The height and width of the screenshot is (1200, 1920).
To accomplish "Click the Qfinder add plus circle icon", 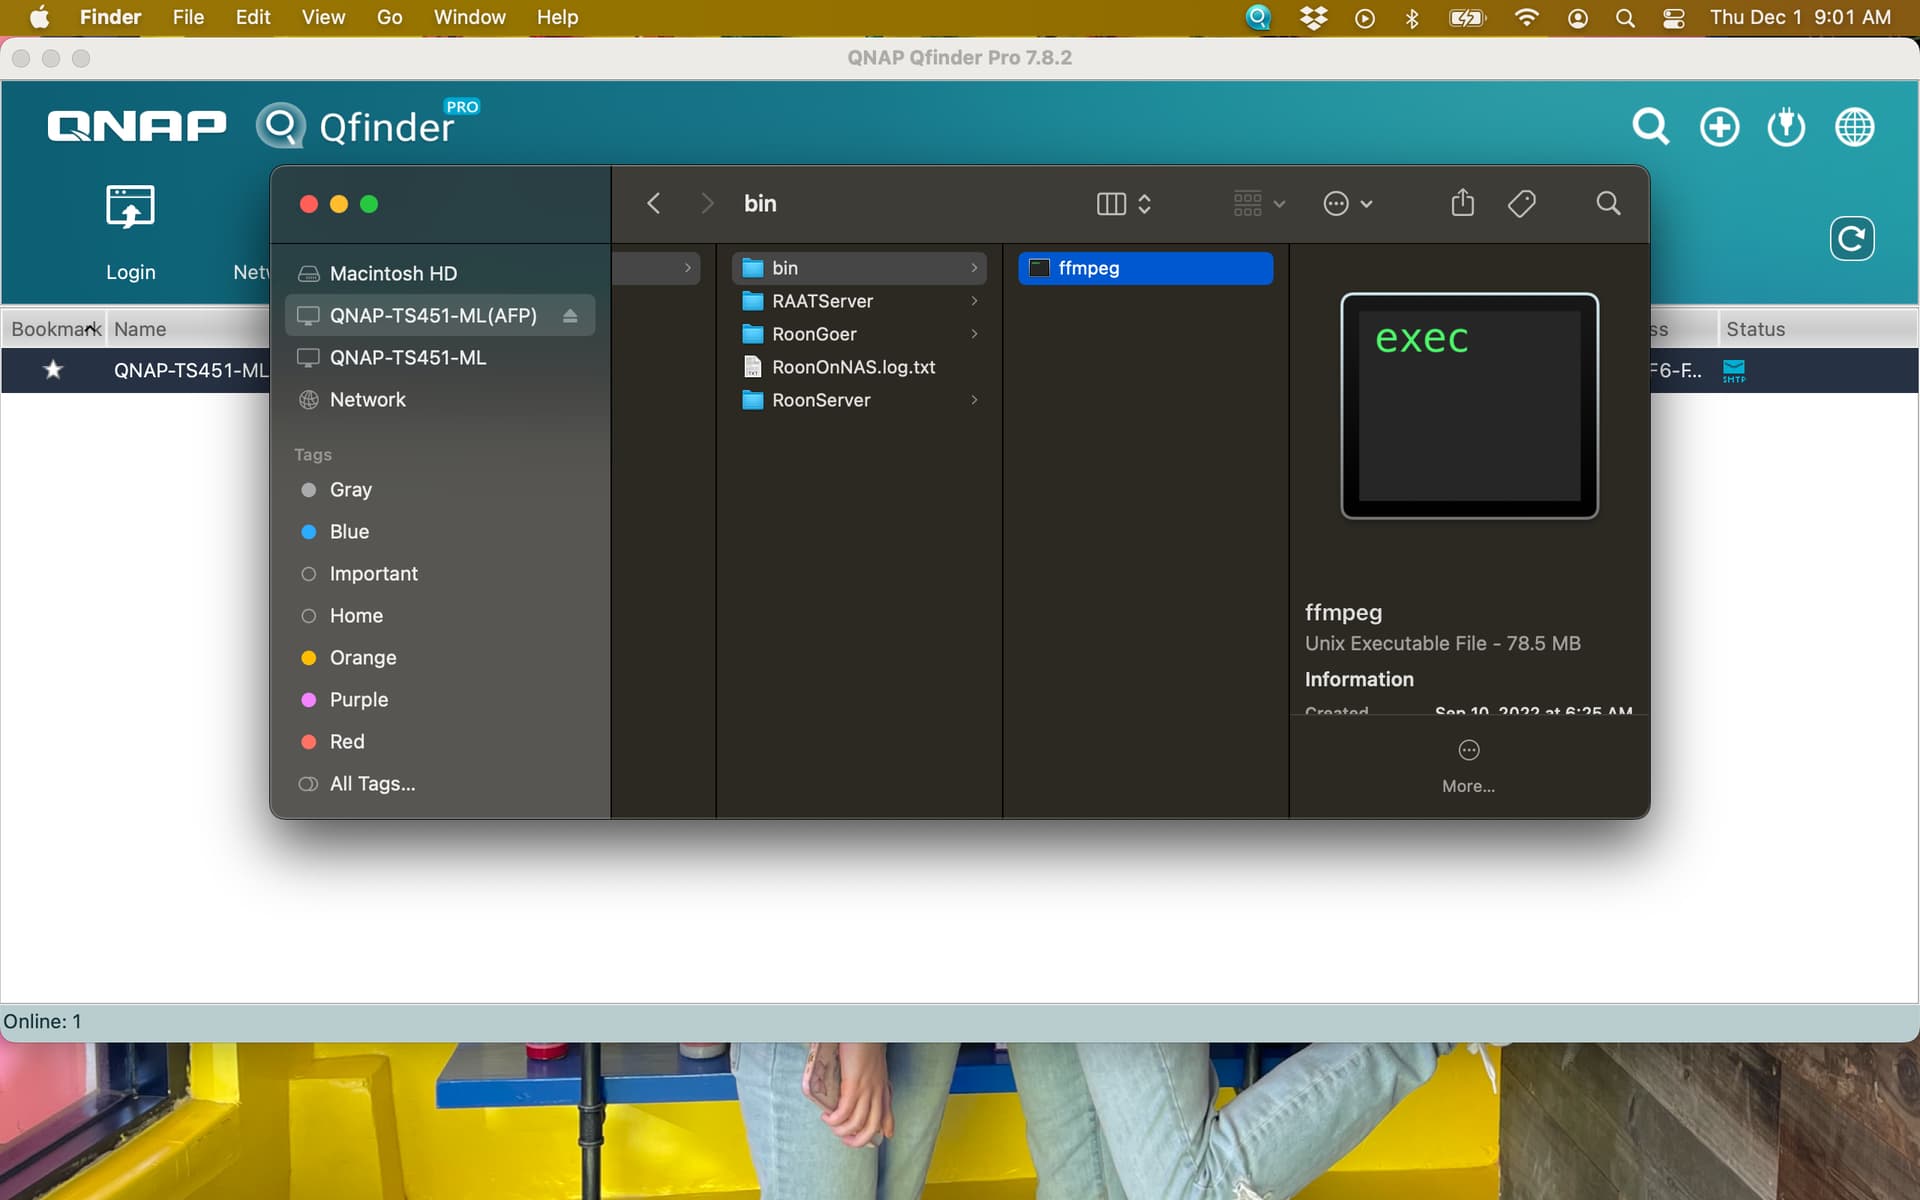I will (x=1719, y=127).
